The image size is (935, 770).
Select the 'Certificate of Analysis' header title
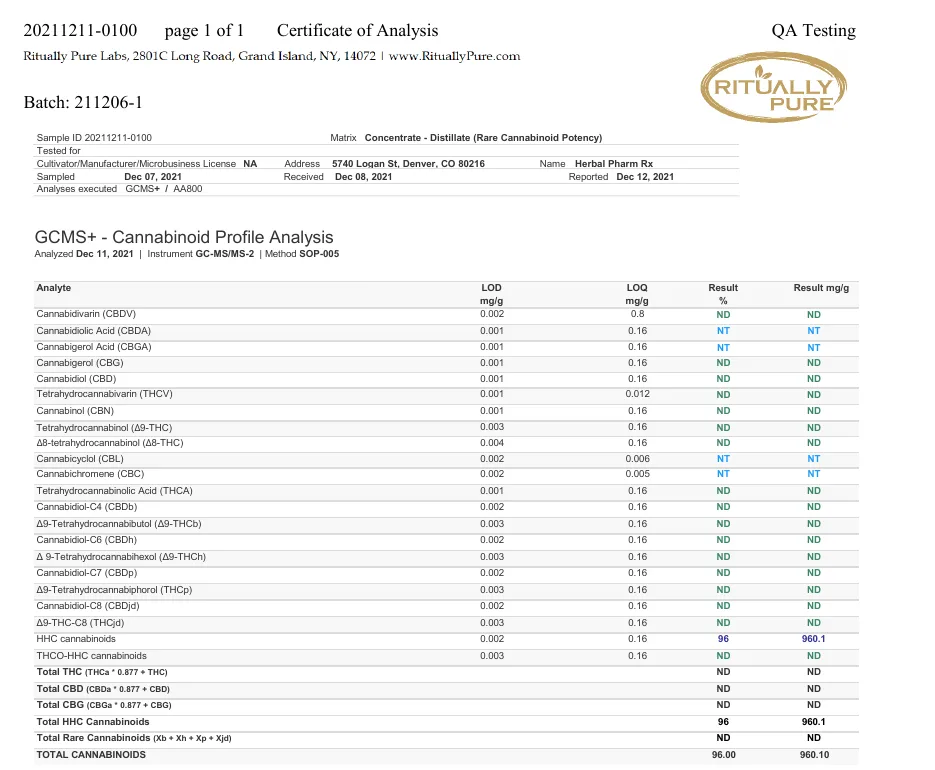[357, 30]
